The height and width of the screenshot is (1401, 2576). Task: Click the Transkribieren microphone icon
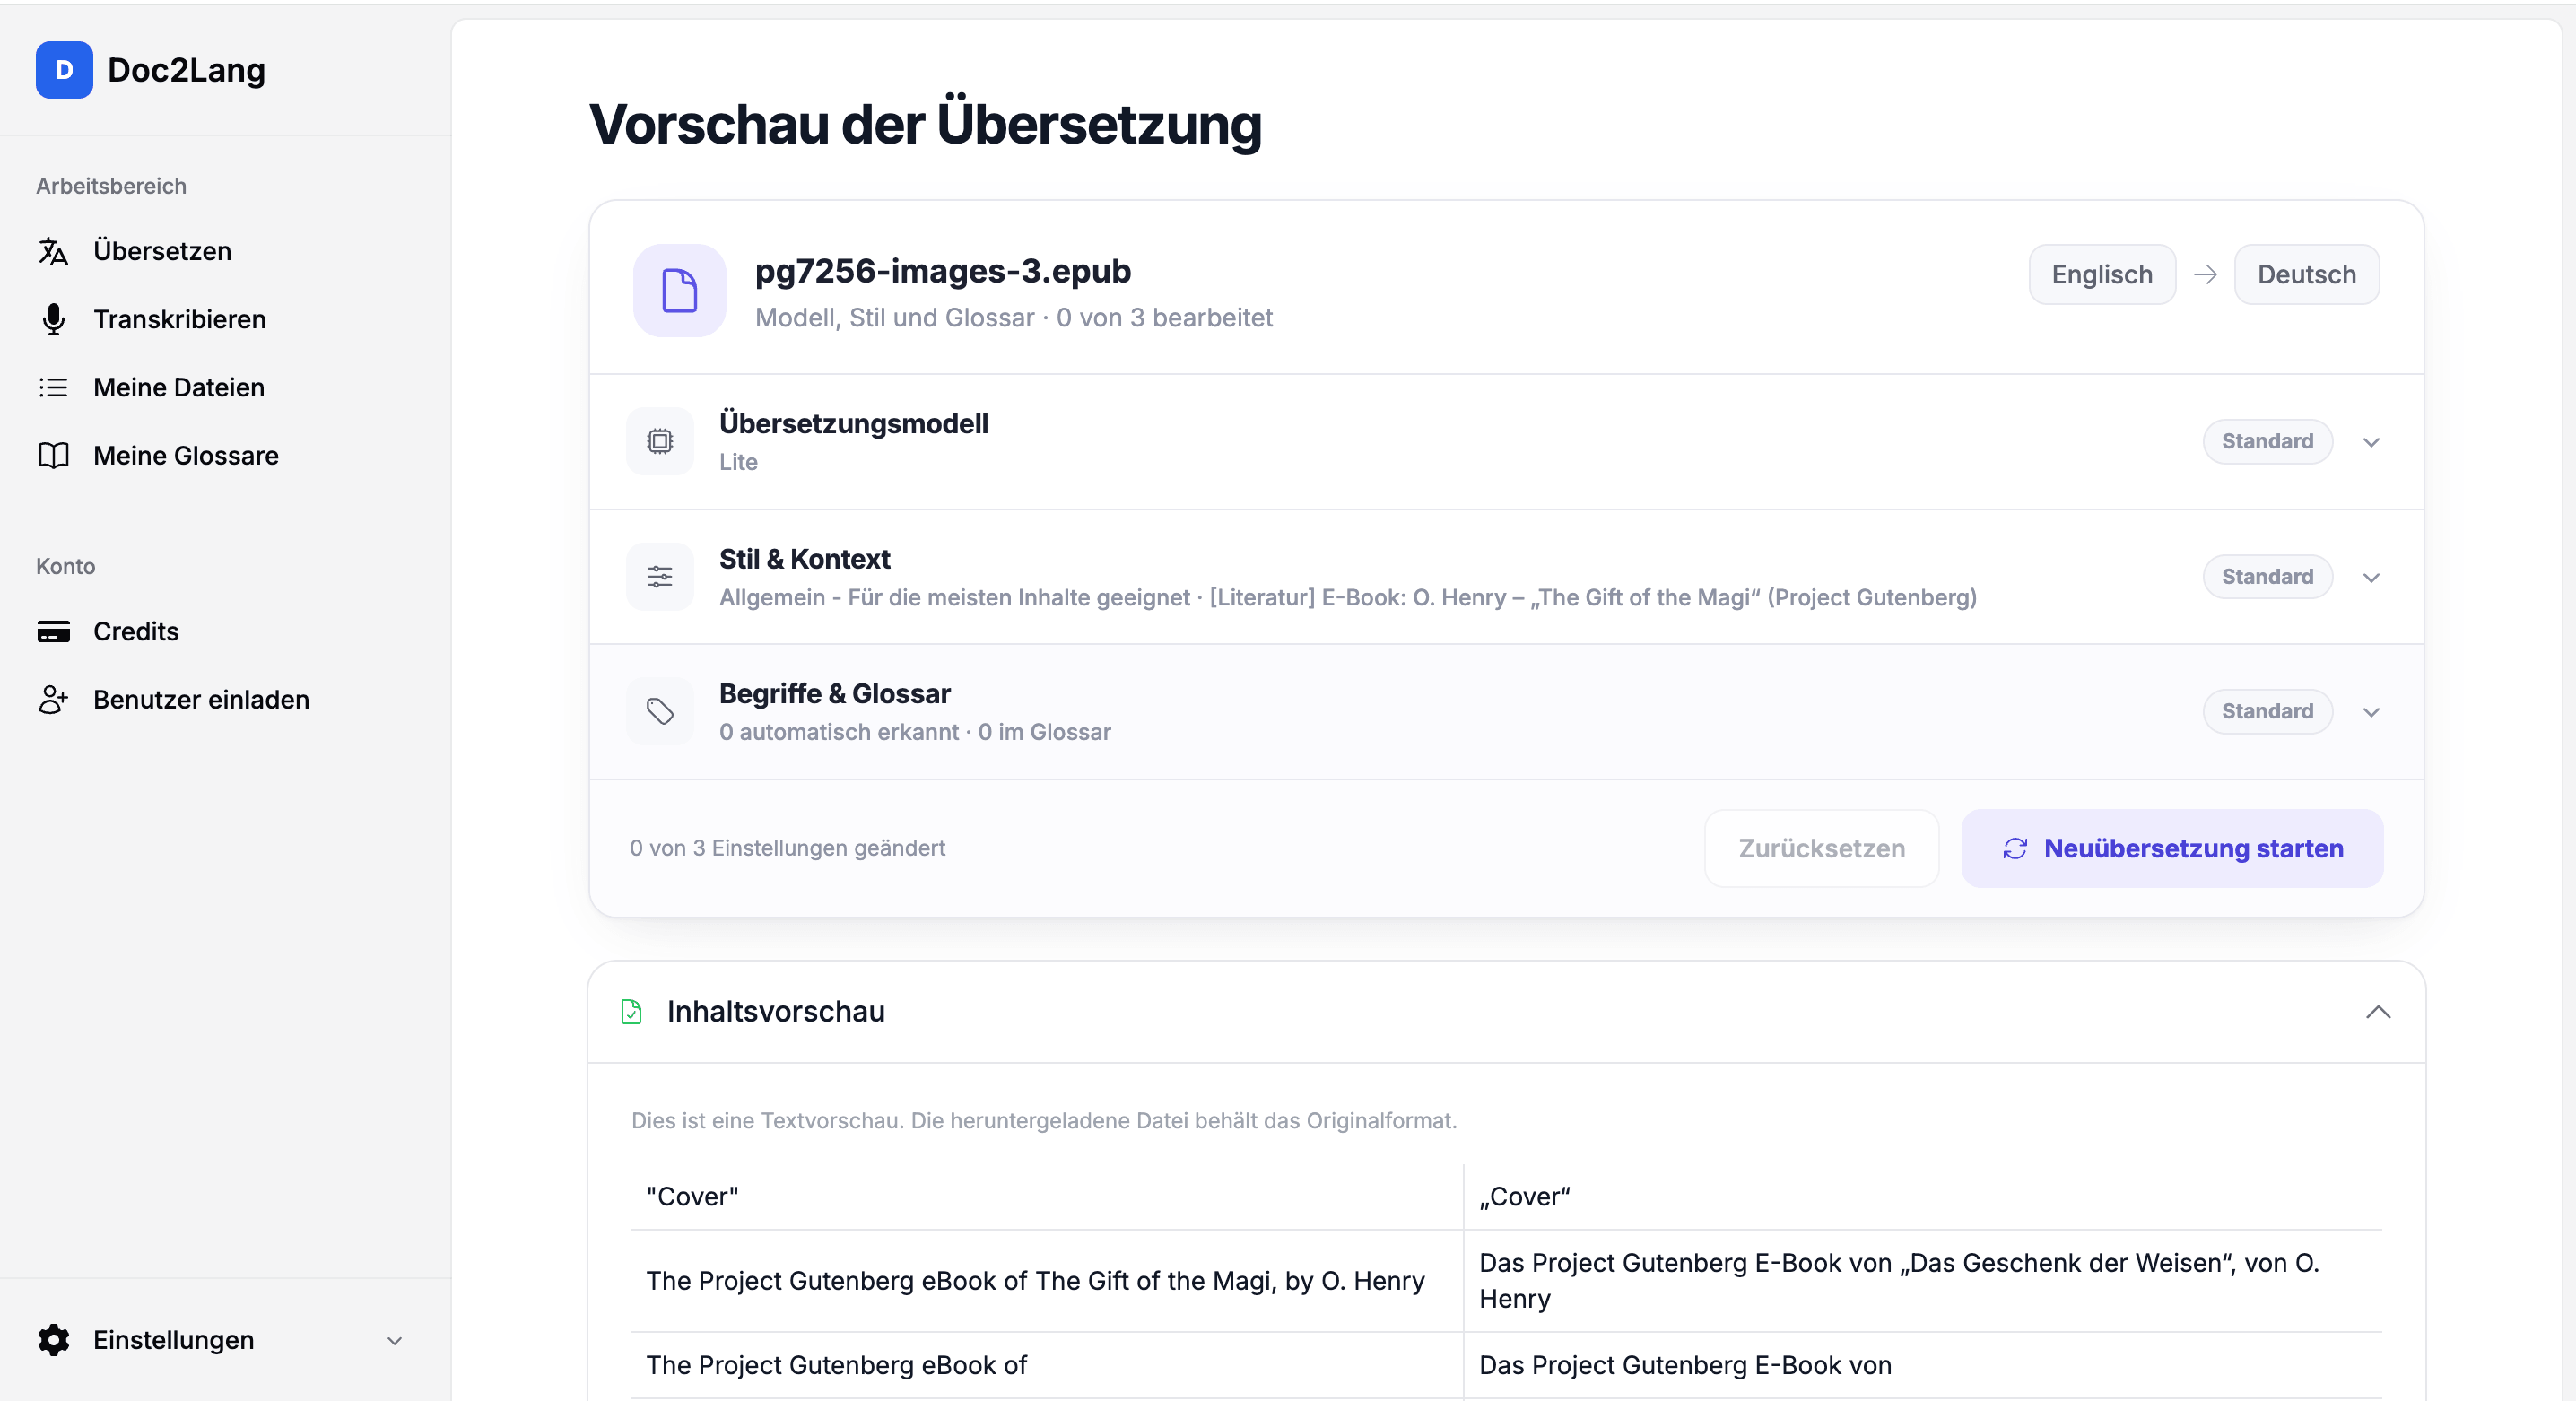pyautogui.click(x=53, y=319)
